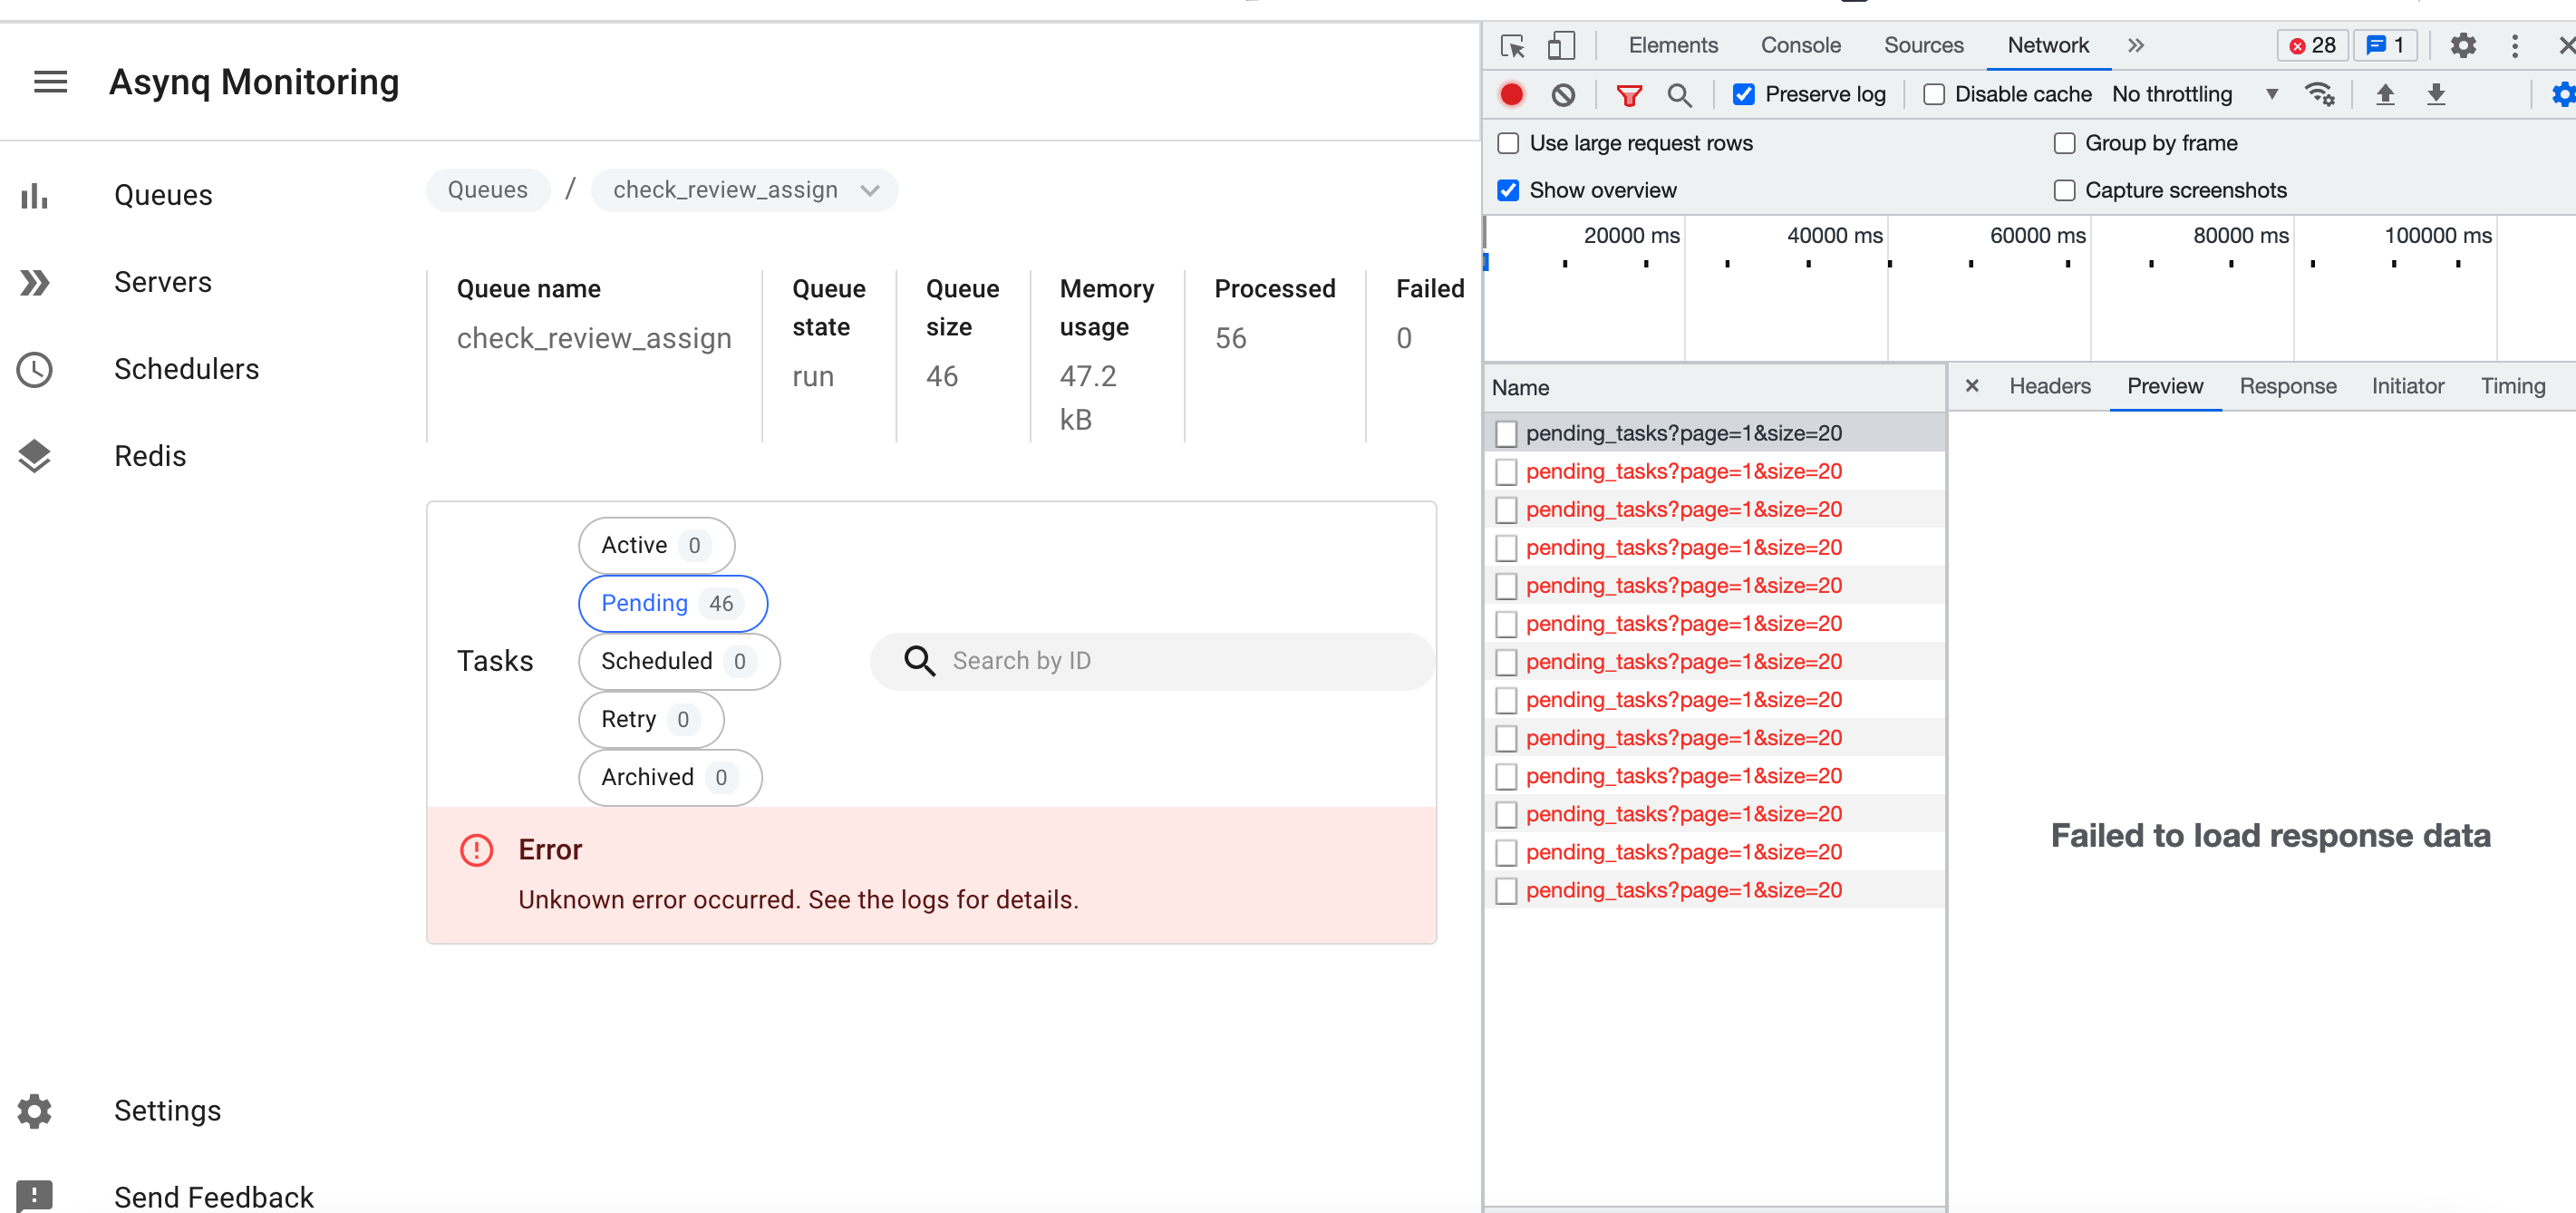
Task: Click the Queues breadcrumb link
Action: [x=488, y=190]
